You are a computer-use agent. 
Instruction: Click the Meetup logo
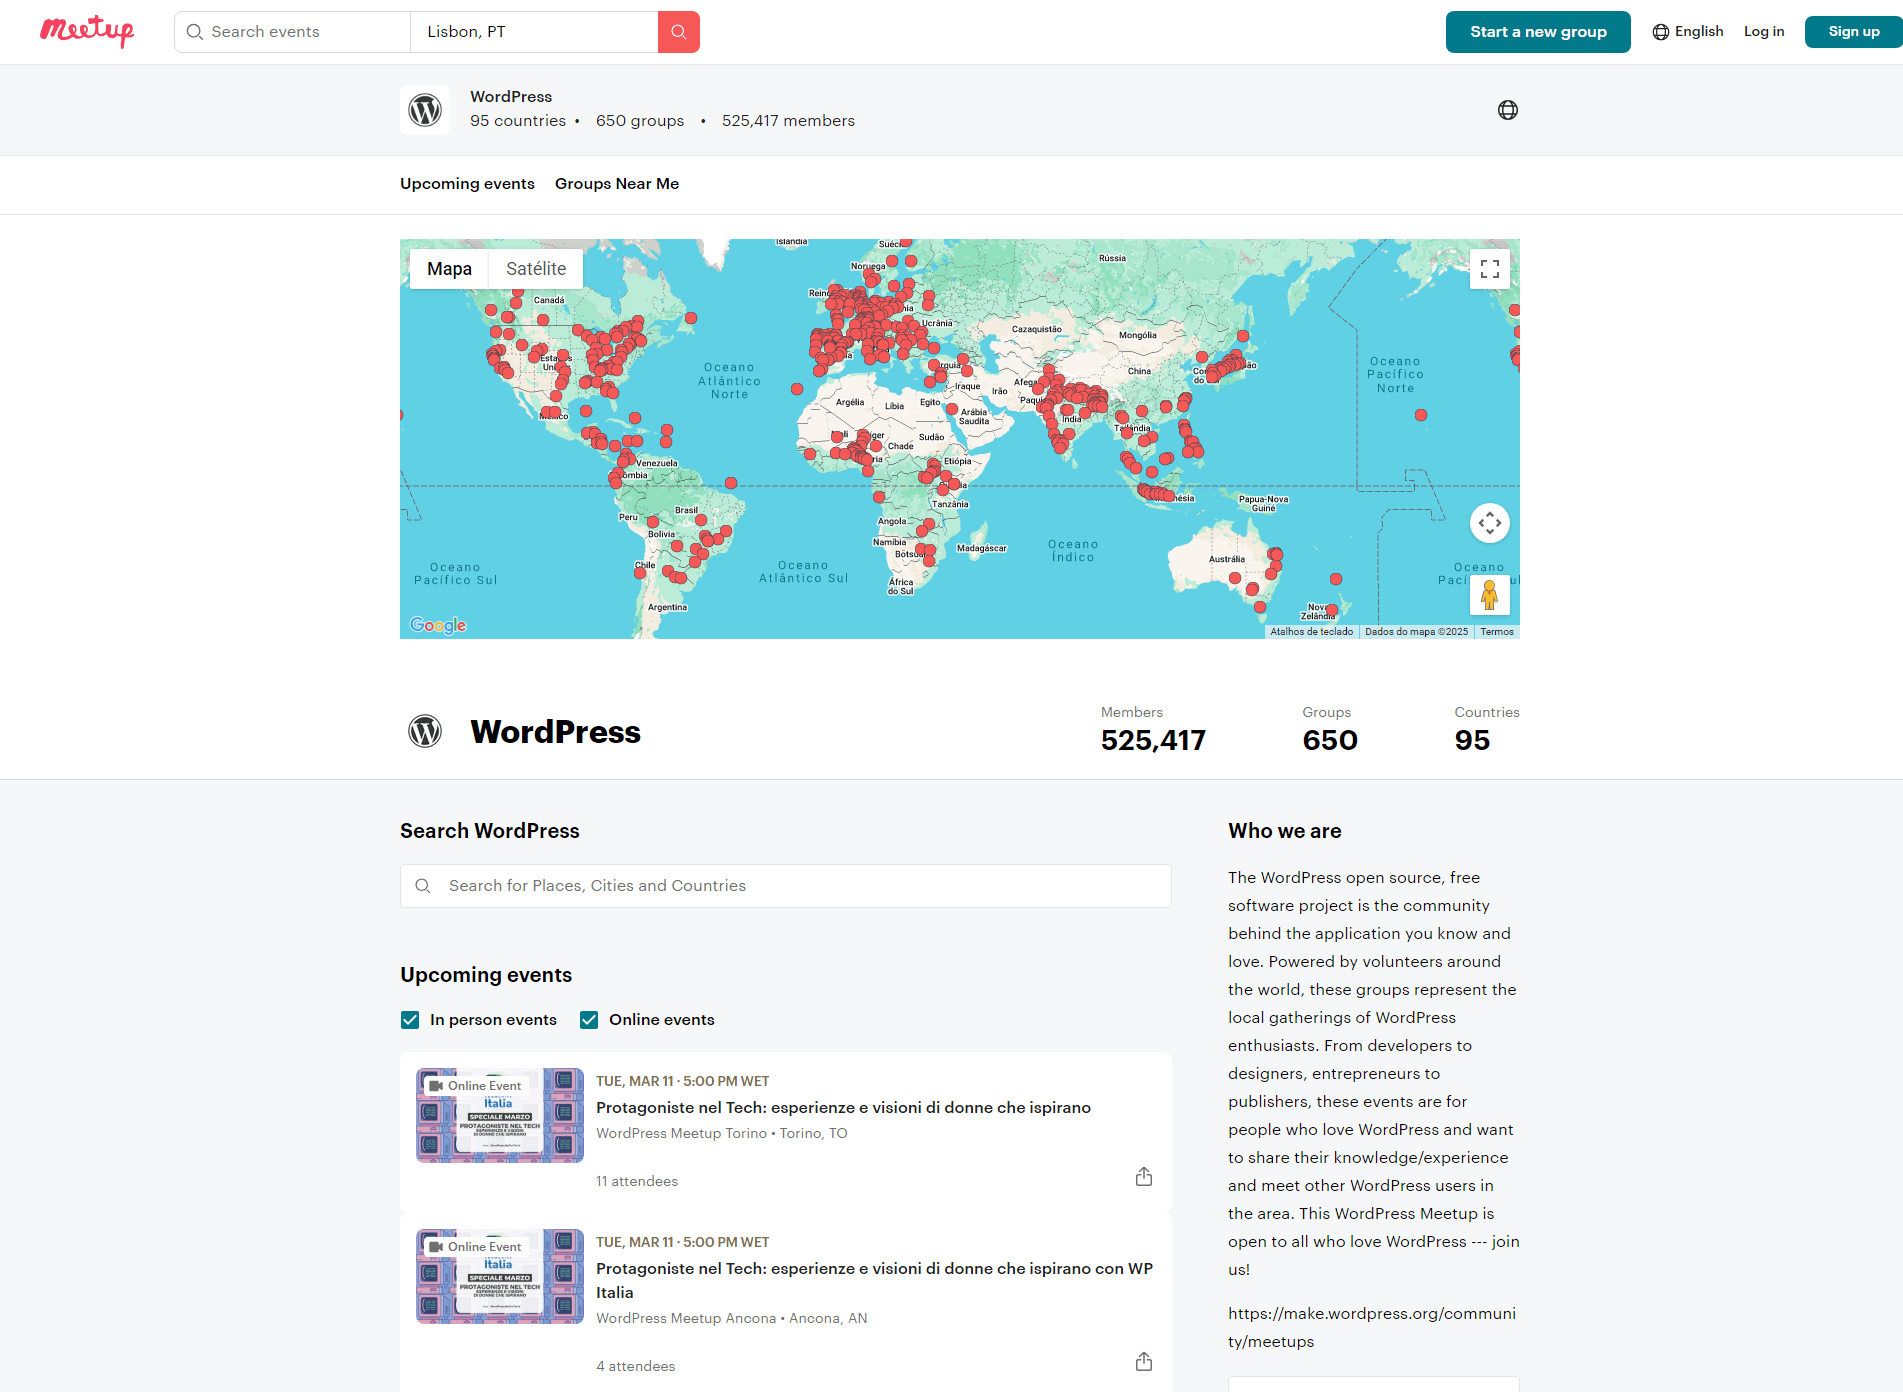pyautogui.click(x=86, y=31)
